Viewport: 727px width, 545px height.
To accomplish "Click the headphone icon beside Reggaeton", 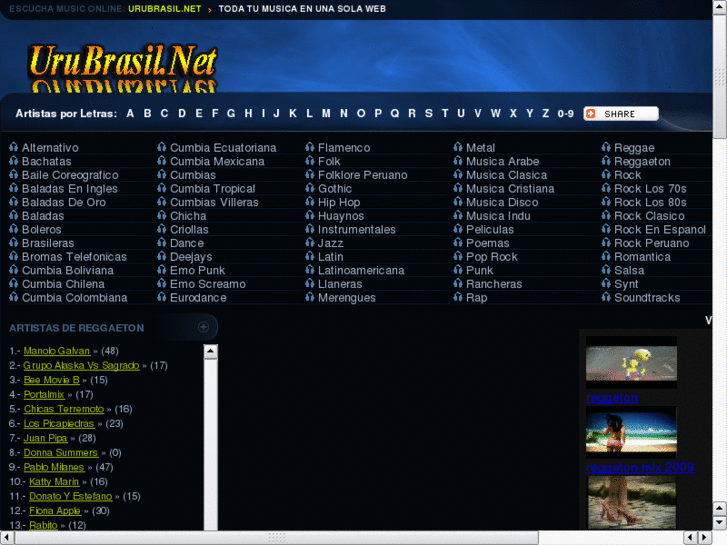I will pyautogui.click(x=606, y=160).
